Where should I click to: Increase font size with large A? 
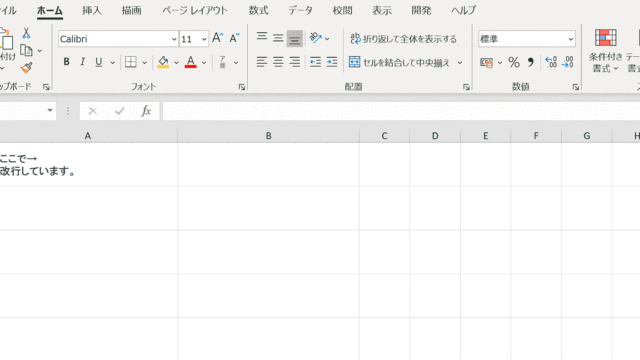tap(218, 38)
